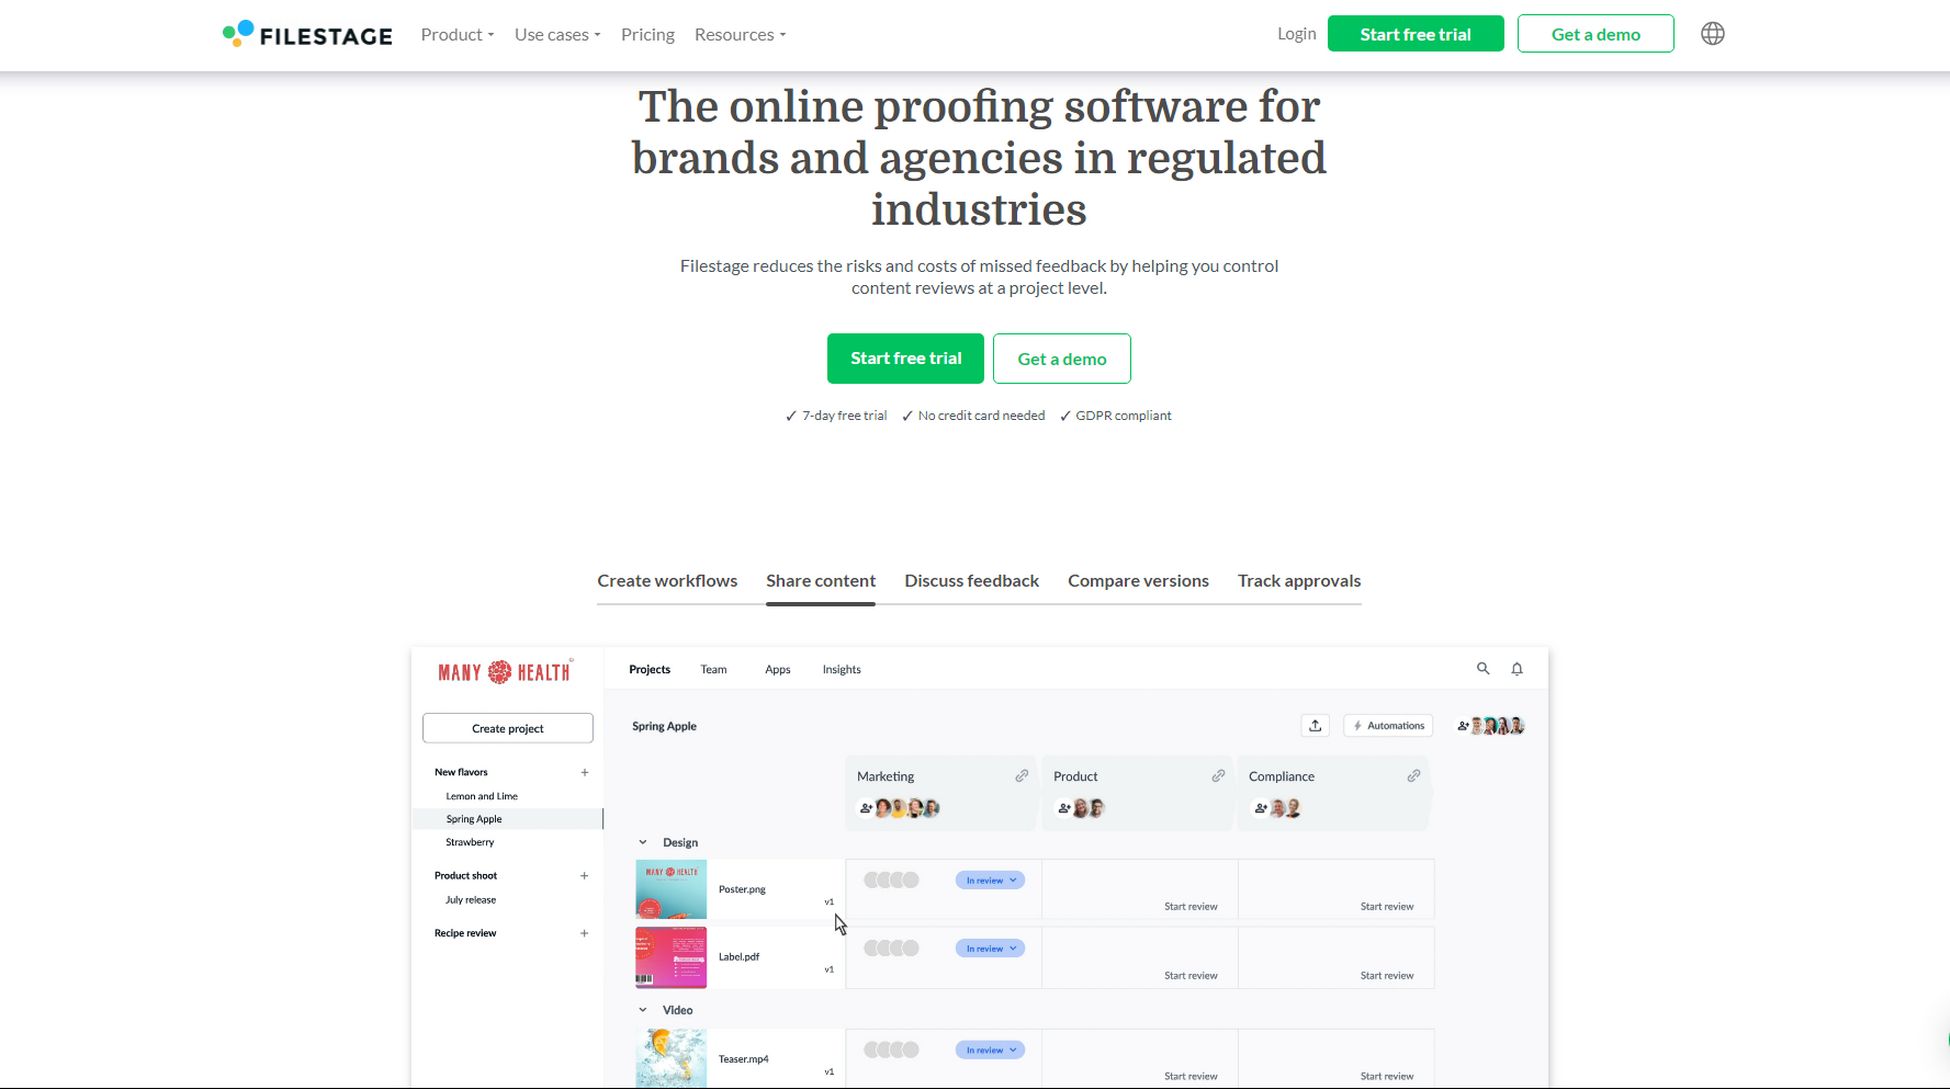Image resolution: width=1950 pixels, height=1089 pixels.
Task: Click the Start free trial button
Action: pos(905,358)
